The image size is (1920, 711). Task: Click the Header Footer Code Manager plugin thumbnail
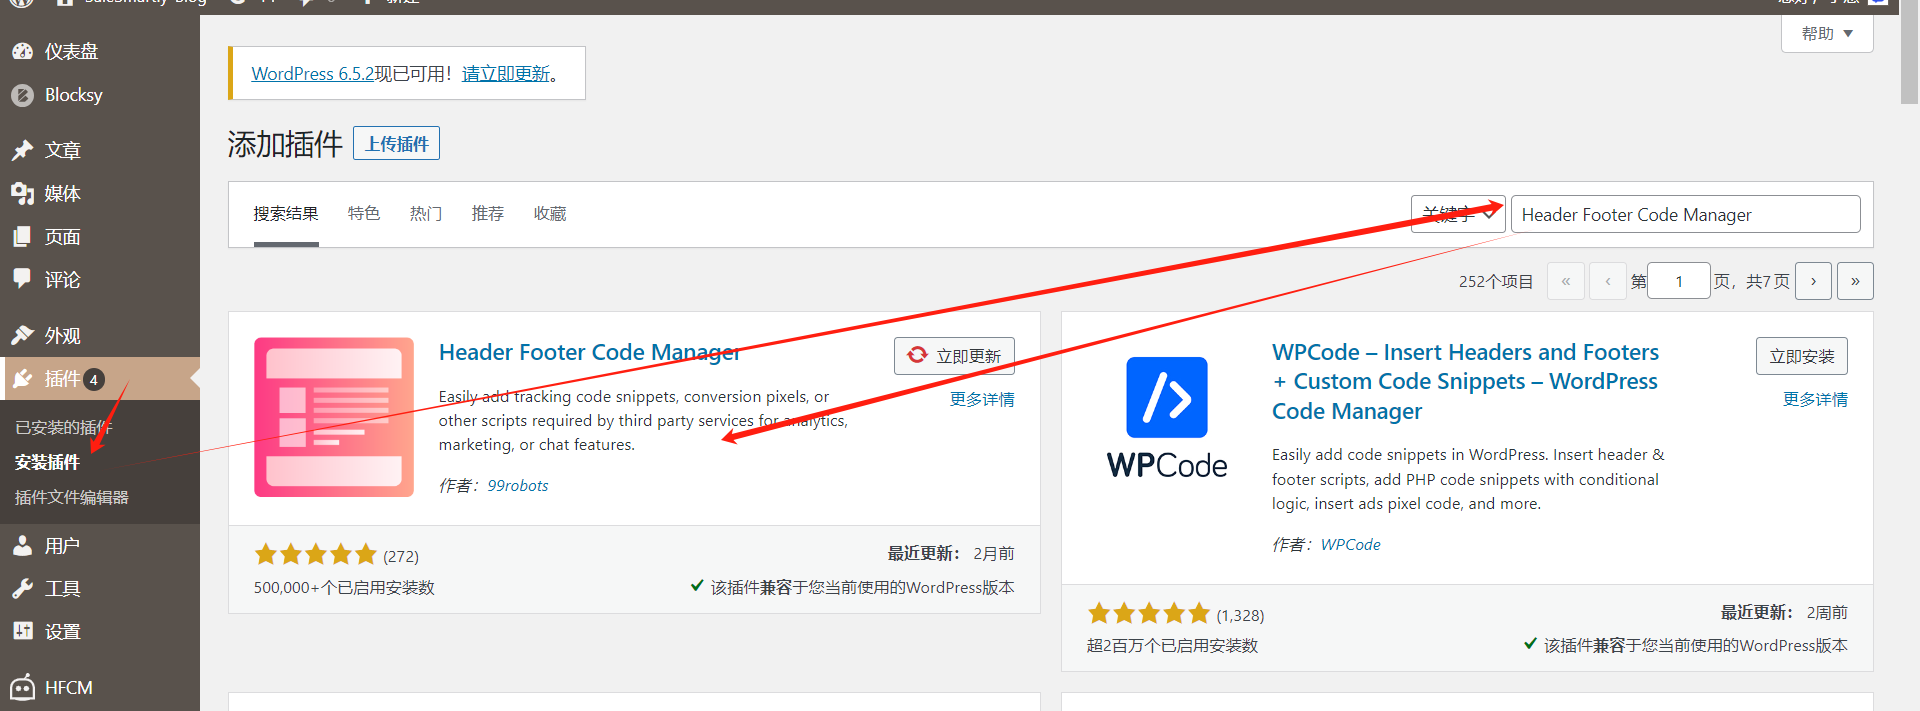tap(334, 417)
